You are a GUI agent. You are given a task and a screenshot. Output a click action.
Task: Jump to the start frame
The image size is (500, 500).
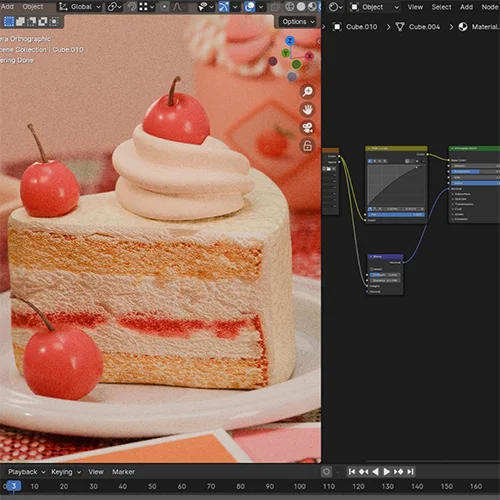(352, 472)
